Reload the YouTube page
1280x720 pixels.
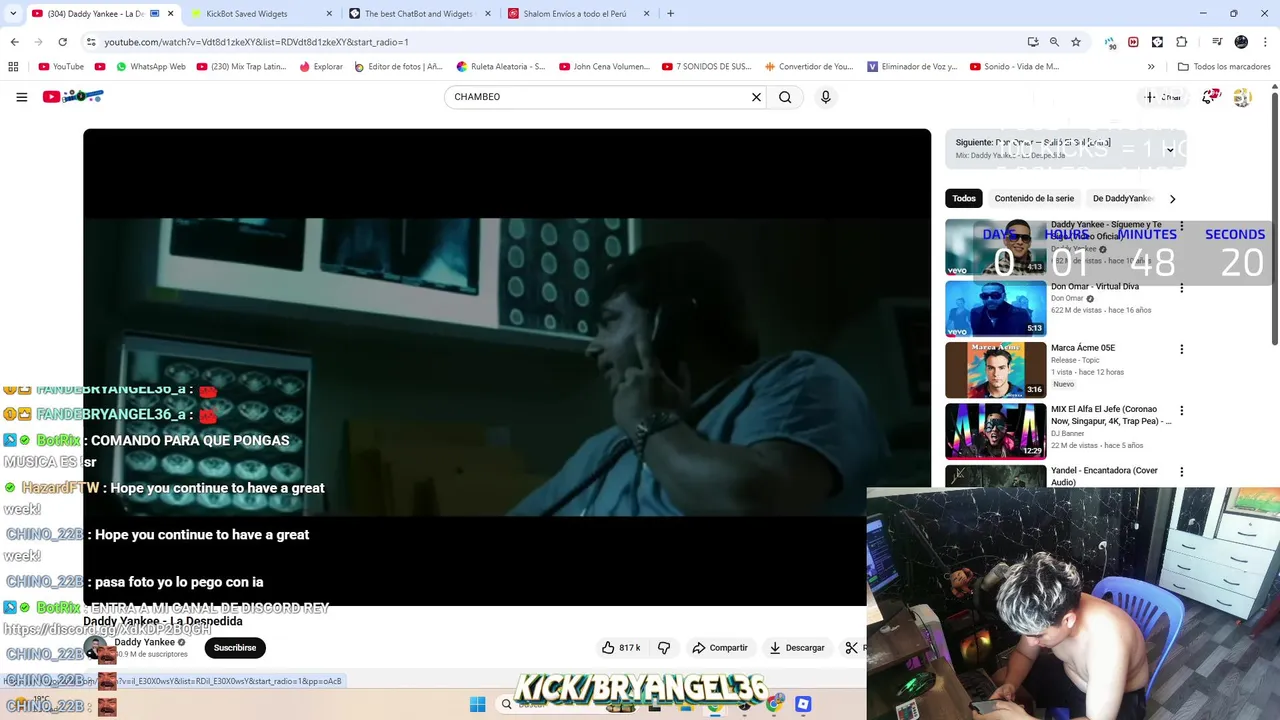click(62, 42)
